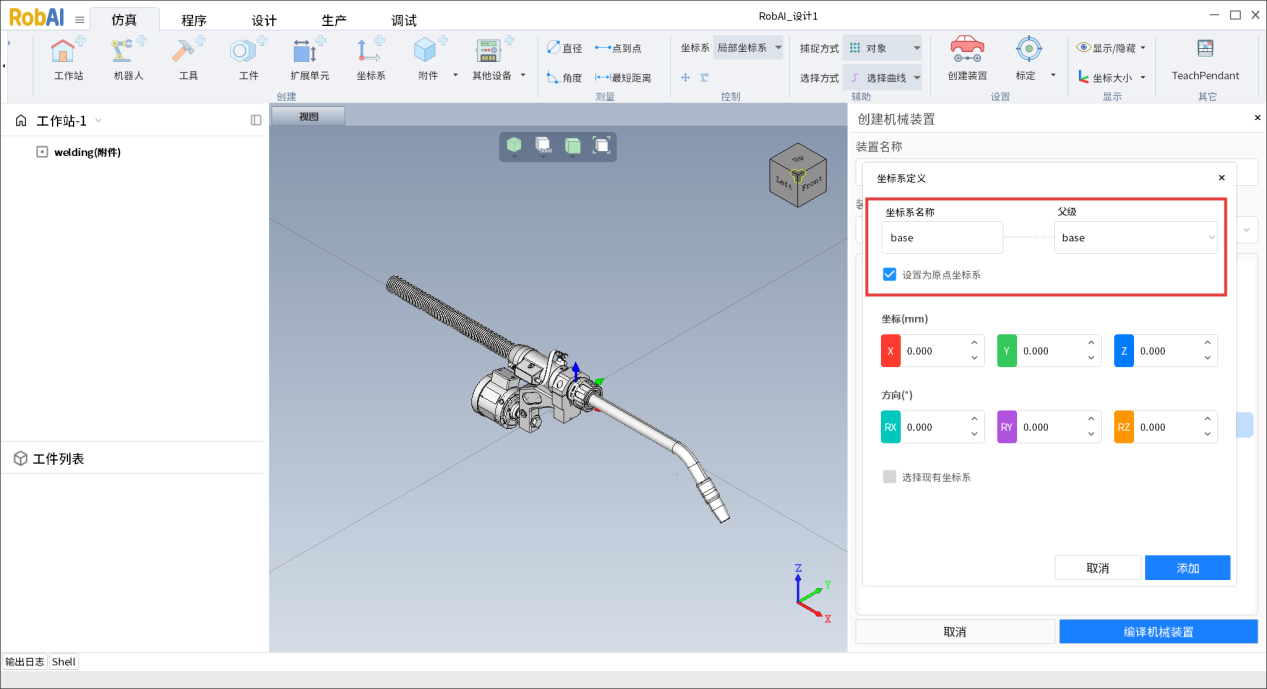Open 选择方式 选择曲线 dropdown
This screenshot has width=1267, height=689.
[882, 78]
